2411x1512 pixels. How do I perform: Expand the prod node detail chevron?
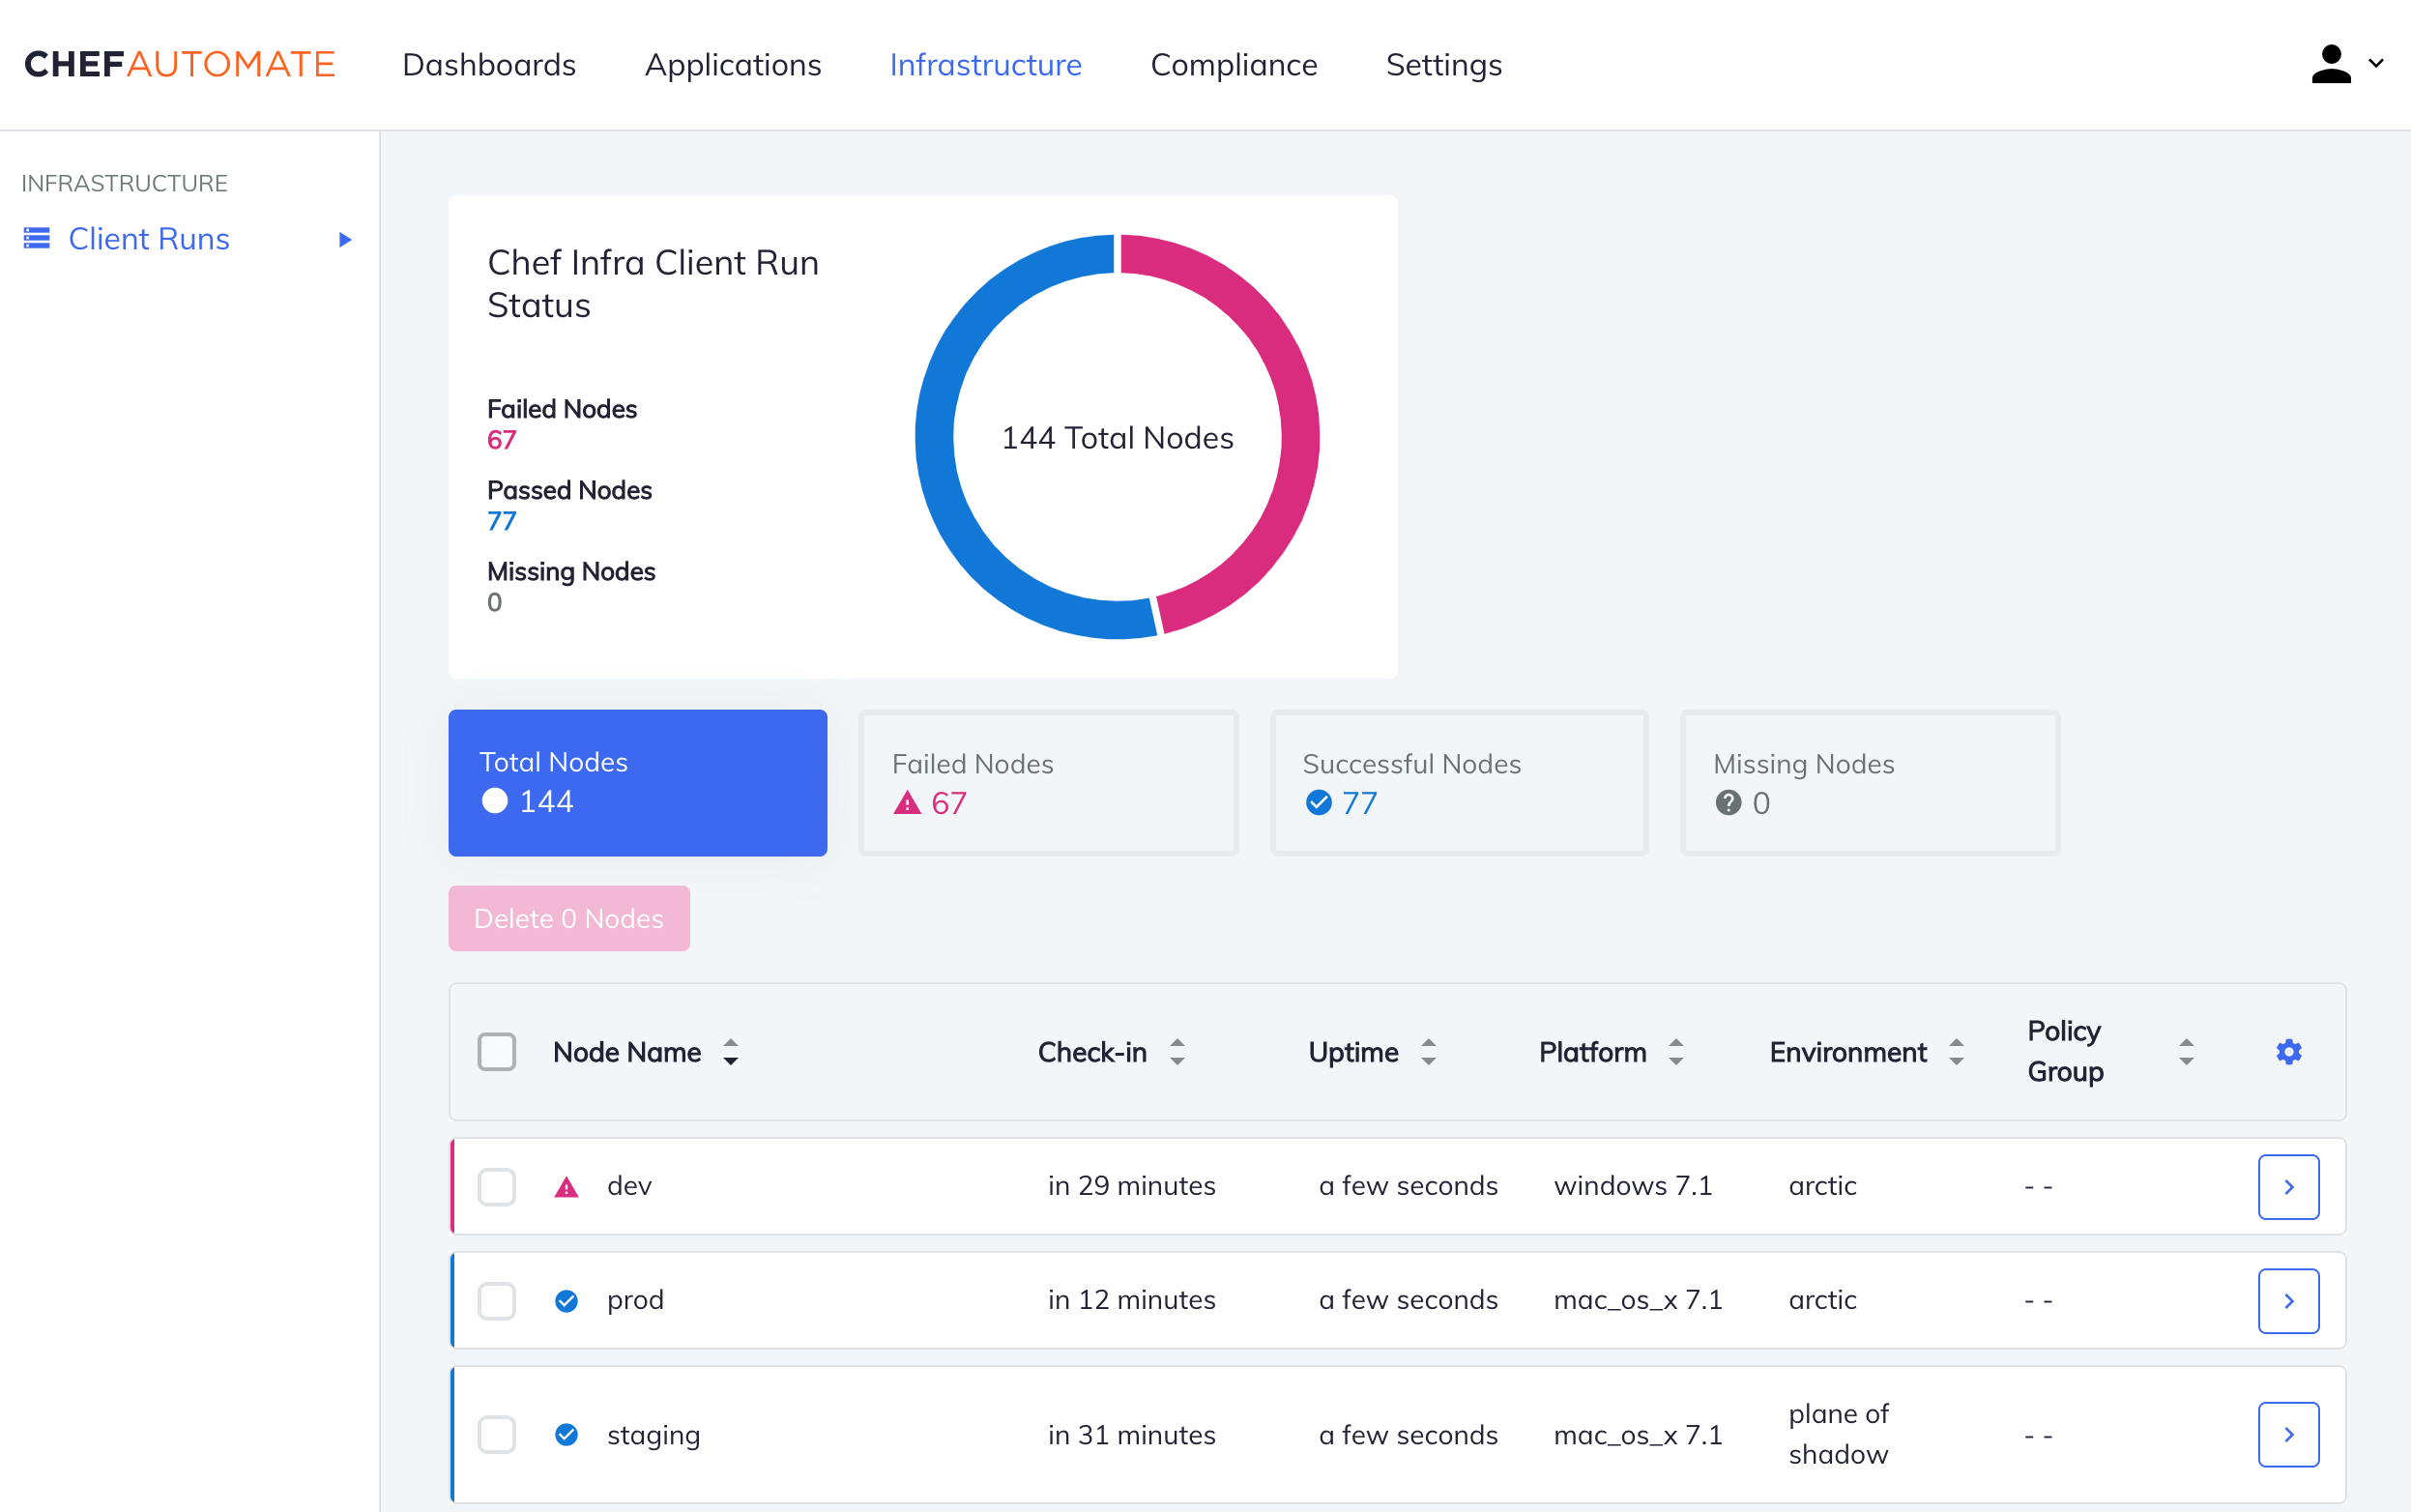click(2289, 1301)
